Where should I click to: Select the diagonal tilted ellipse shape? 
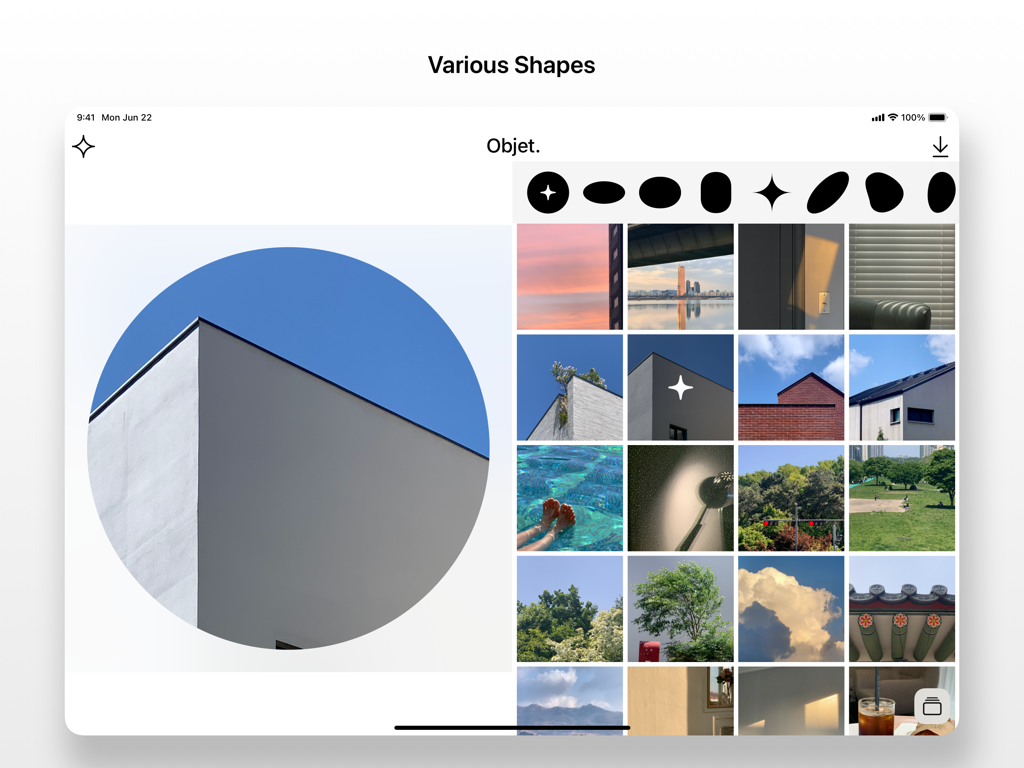click(828, 193)
